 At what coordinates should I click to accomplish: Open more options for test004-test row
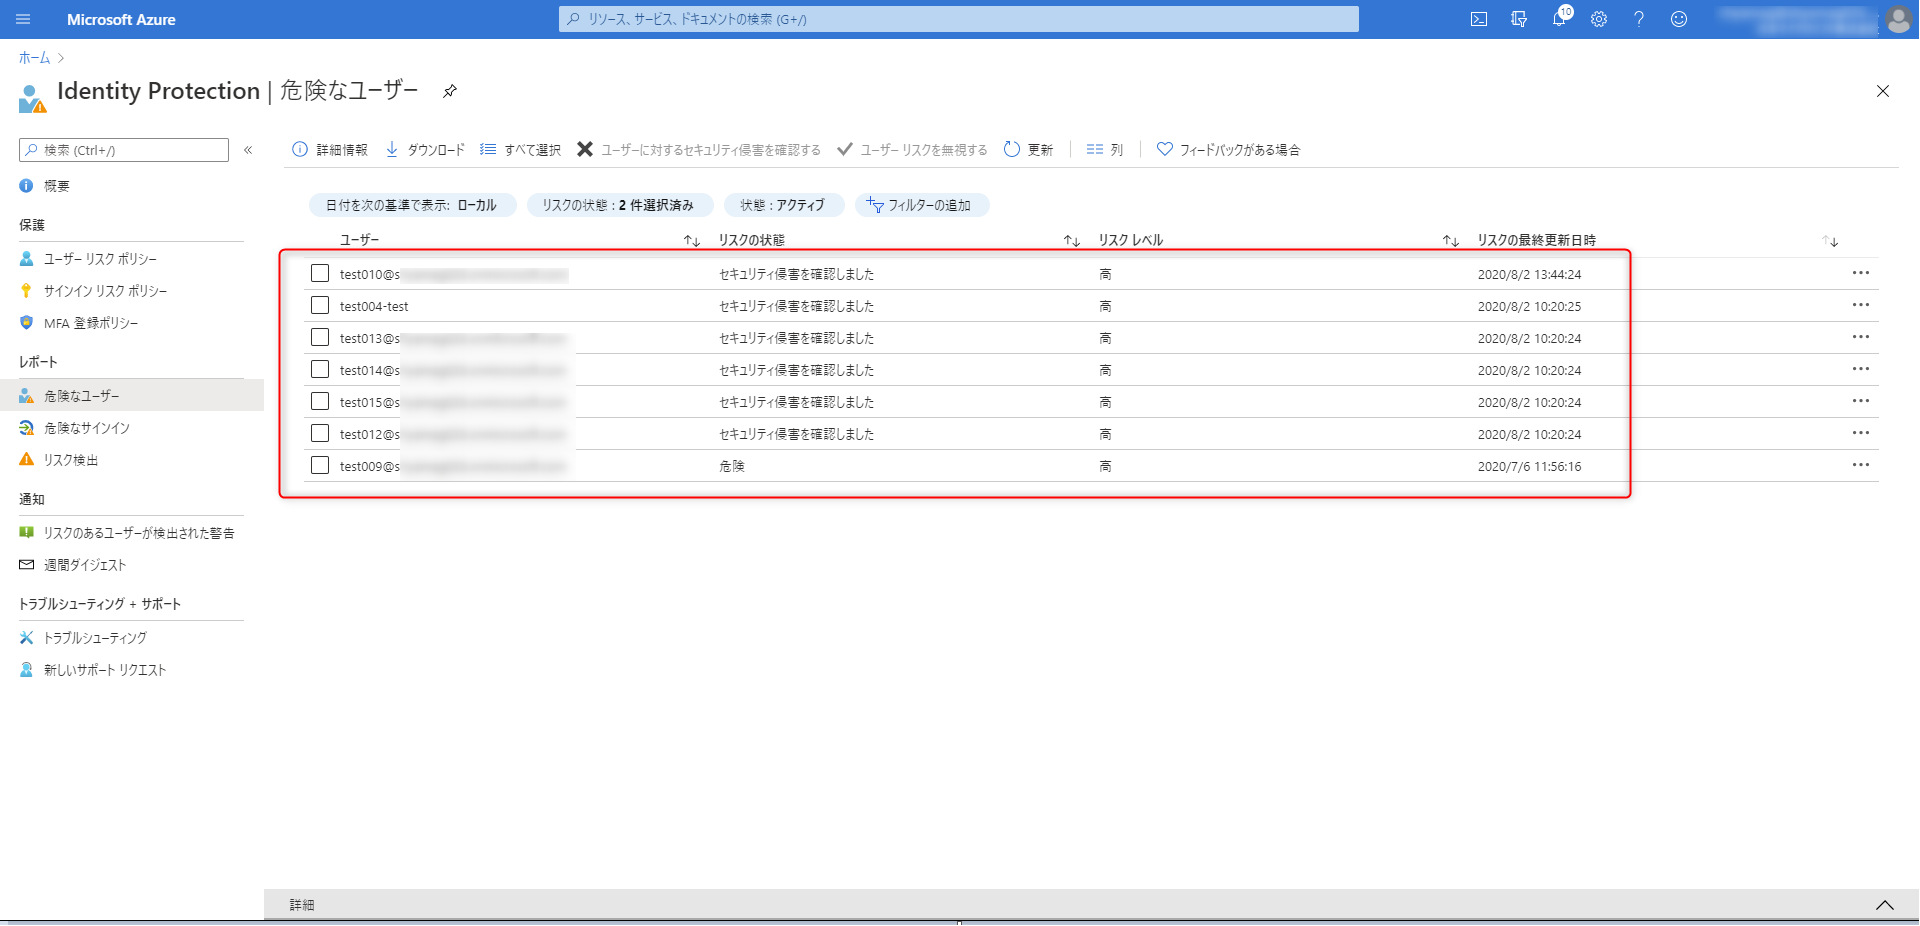(x=1860, y=305)
